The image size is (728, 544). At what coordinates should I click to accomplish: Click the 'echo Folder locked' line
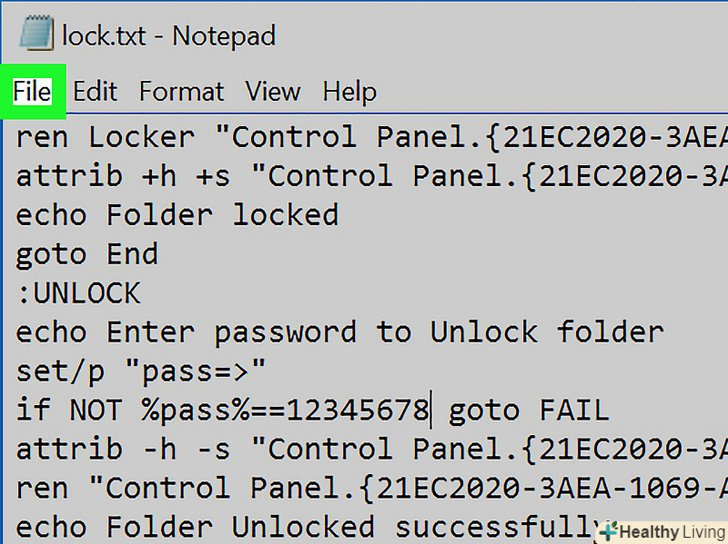click(177, 215)
